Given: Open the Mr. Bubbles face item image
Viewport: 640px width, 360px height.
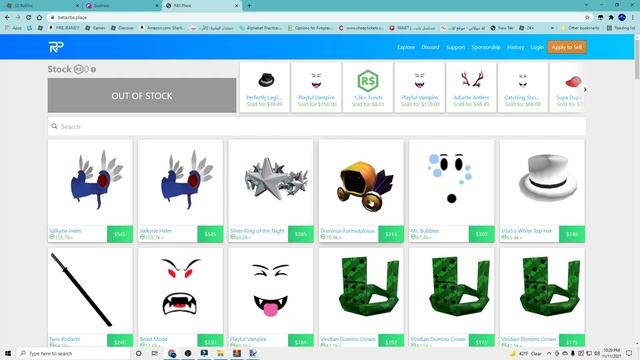Looking at the screenshot, I should pos(451,182).
